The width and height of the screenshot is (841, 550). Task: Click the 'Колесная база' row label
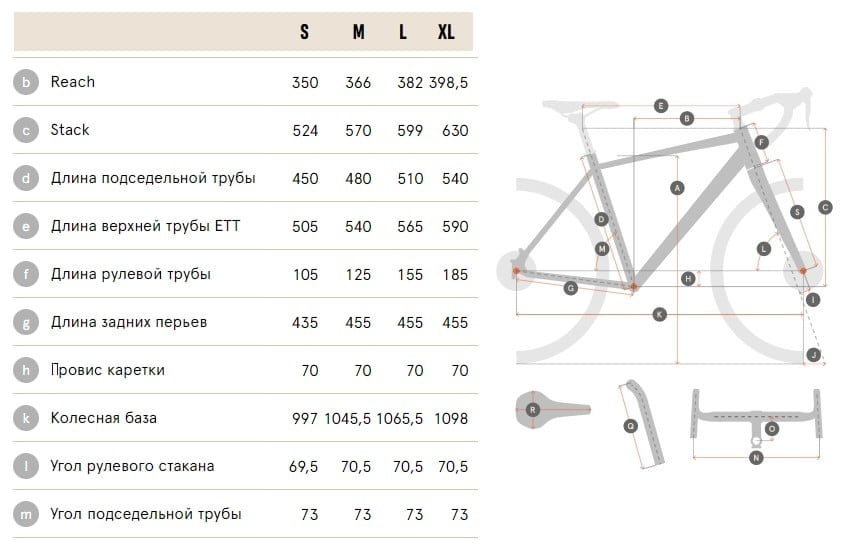[104, 418]
